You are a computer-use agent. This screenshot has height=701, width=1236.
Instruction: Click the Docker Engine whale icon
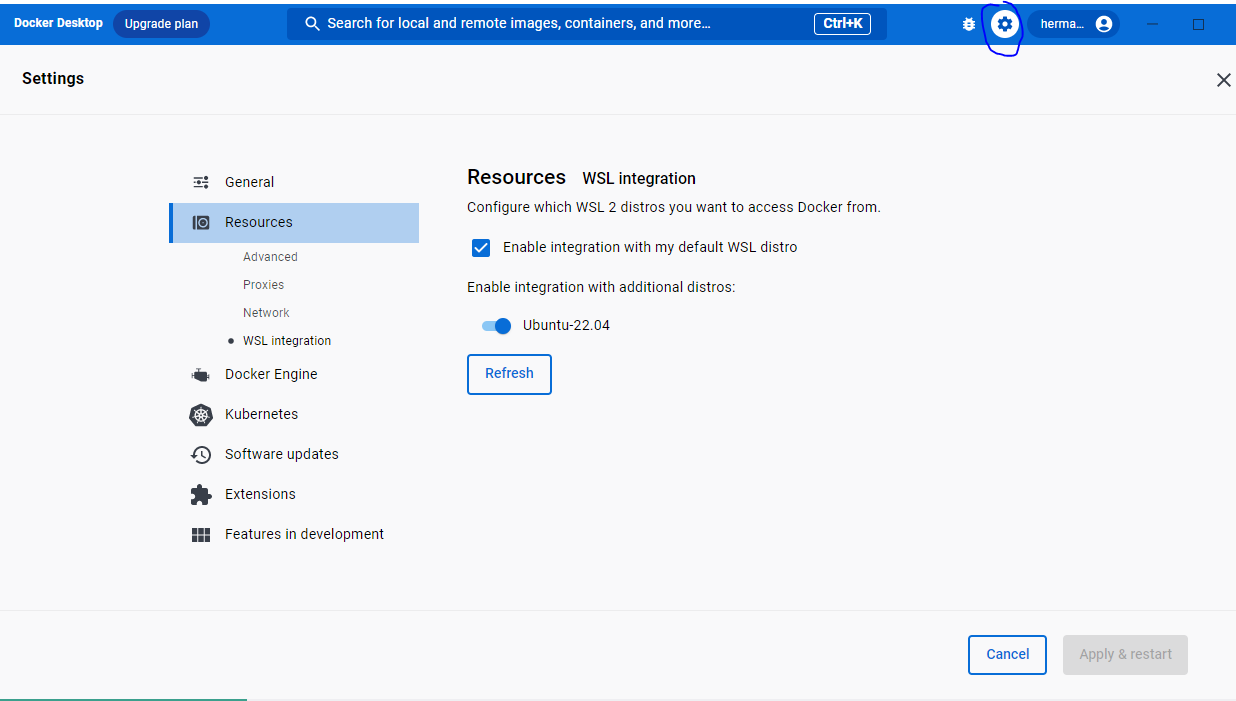(x=201, y=375)
